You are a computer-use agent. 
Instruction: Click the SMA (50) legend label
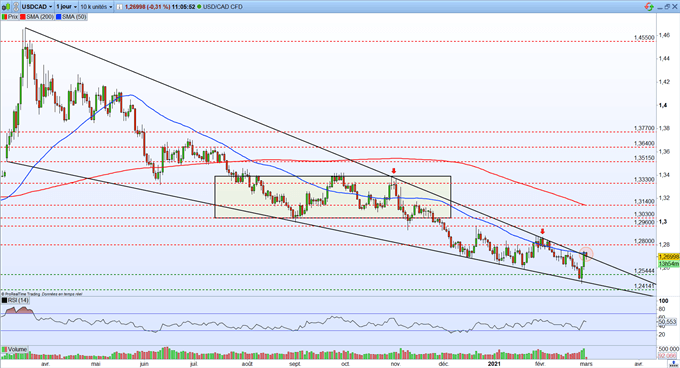pos(74,17)
